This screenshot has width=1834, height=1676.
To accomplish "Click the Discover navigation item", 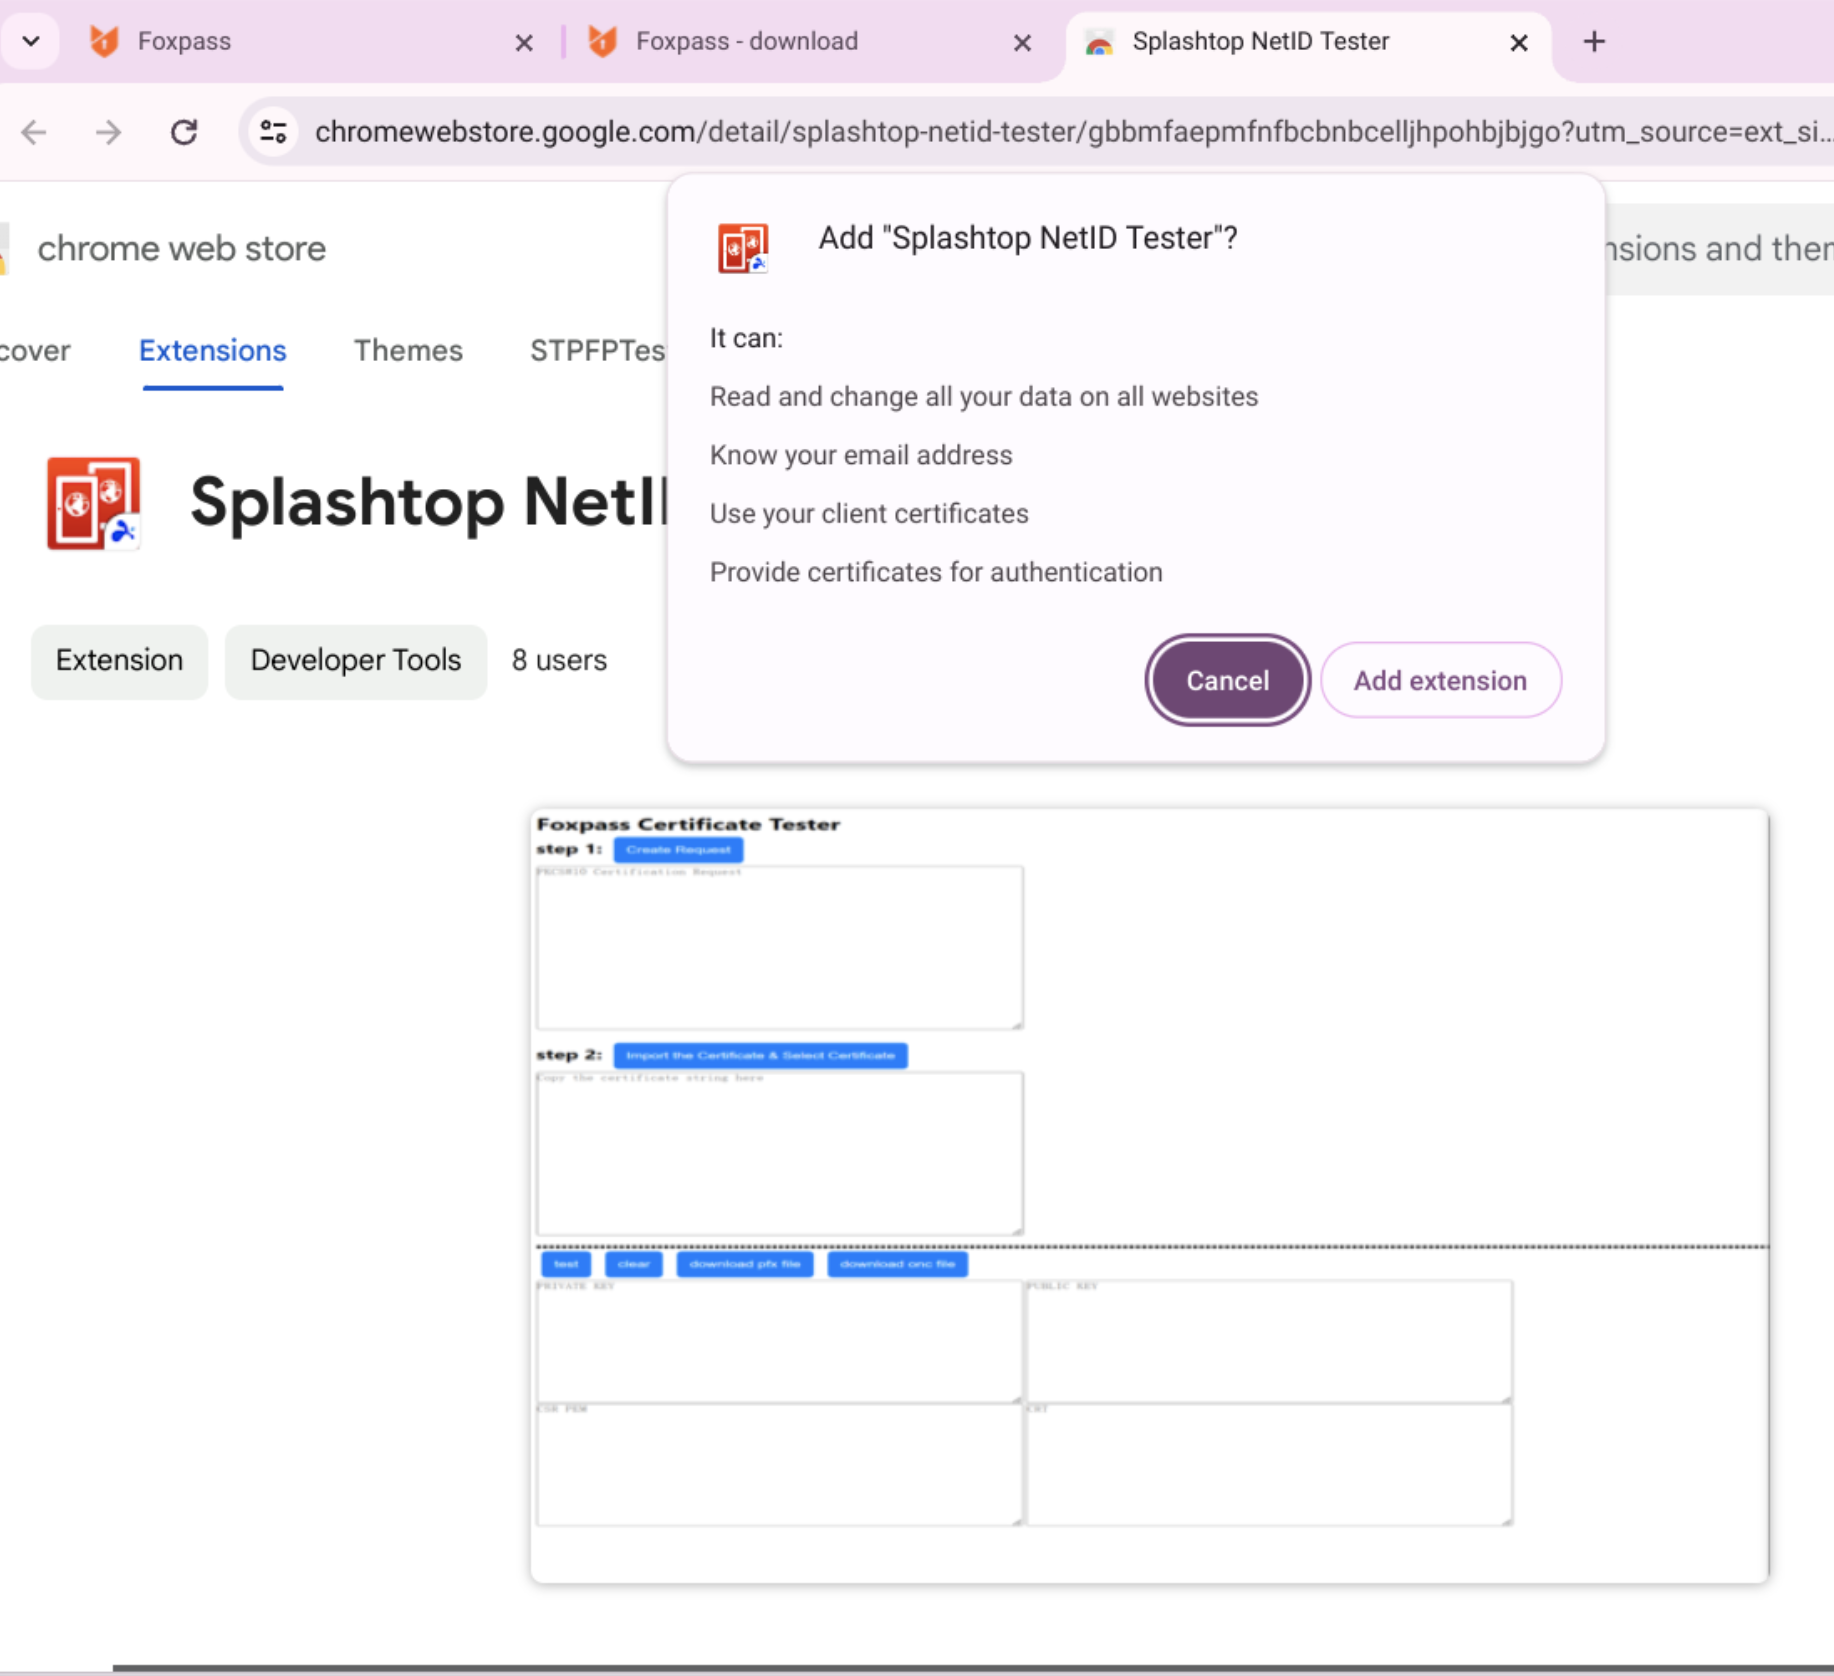I will coord(35,351).
